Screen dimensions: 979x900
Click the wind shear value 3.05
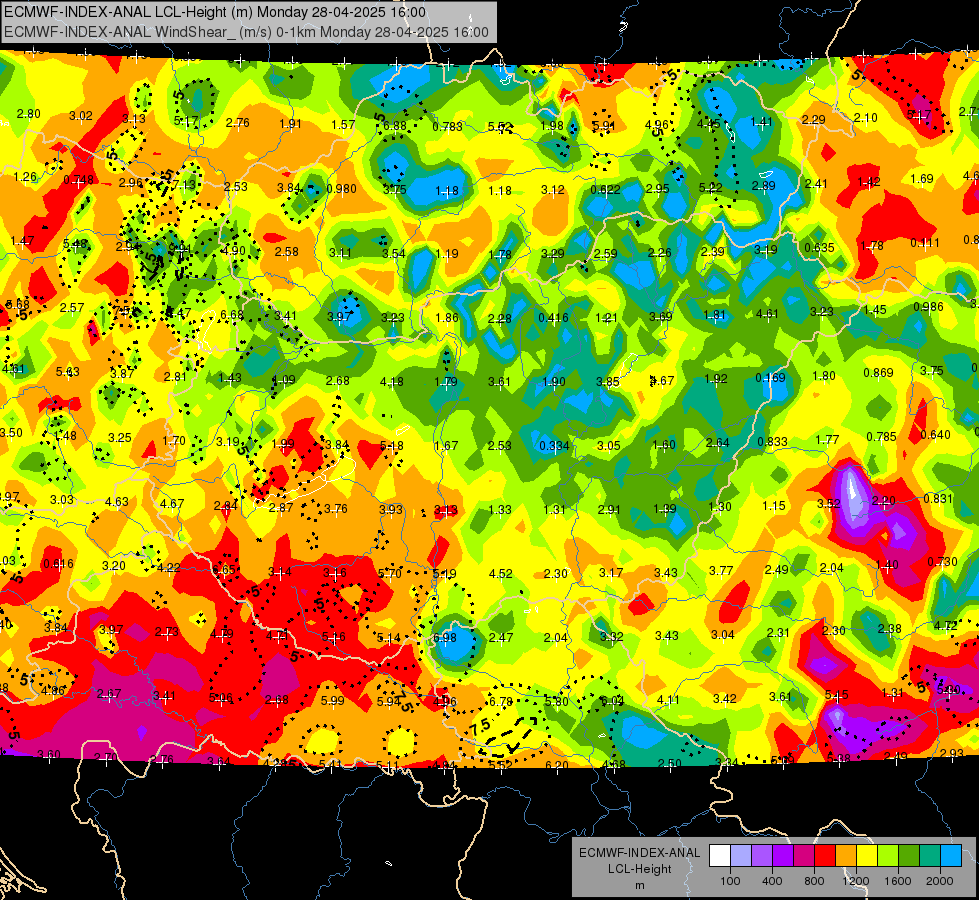[x=609, y=445]
